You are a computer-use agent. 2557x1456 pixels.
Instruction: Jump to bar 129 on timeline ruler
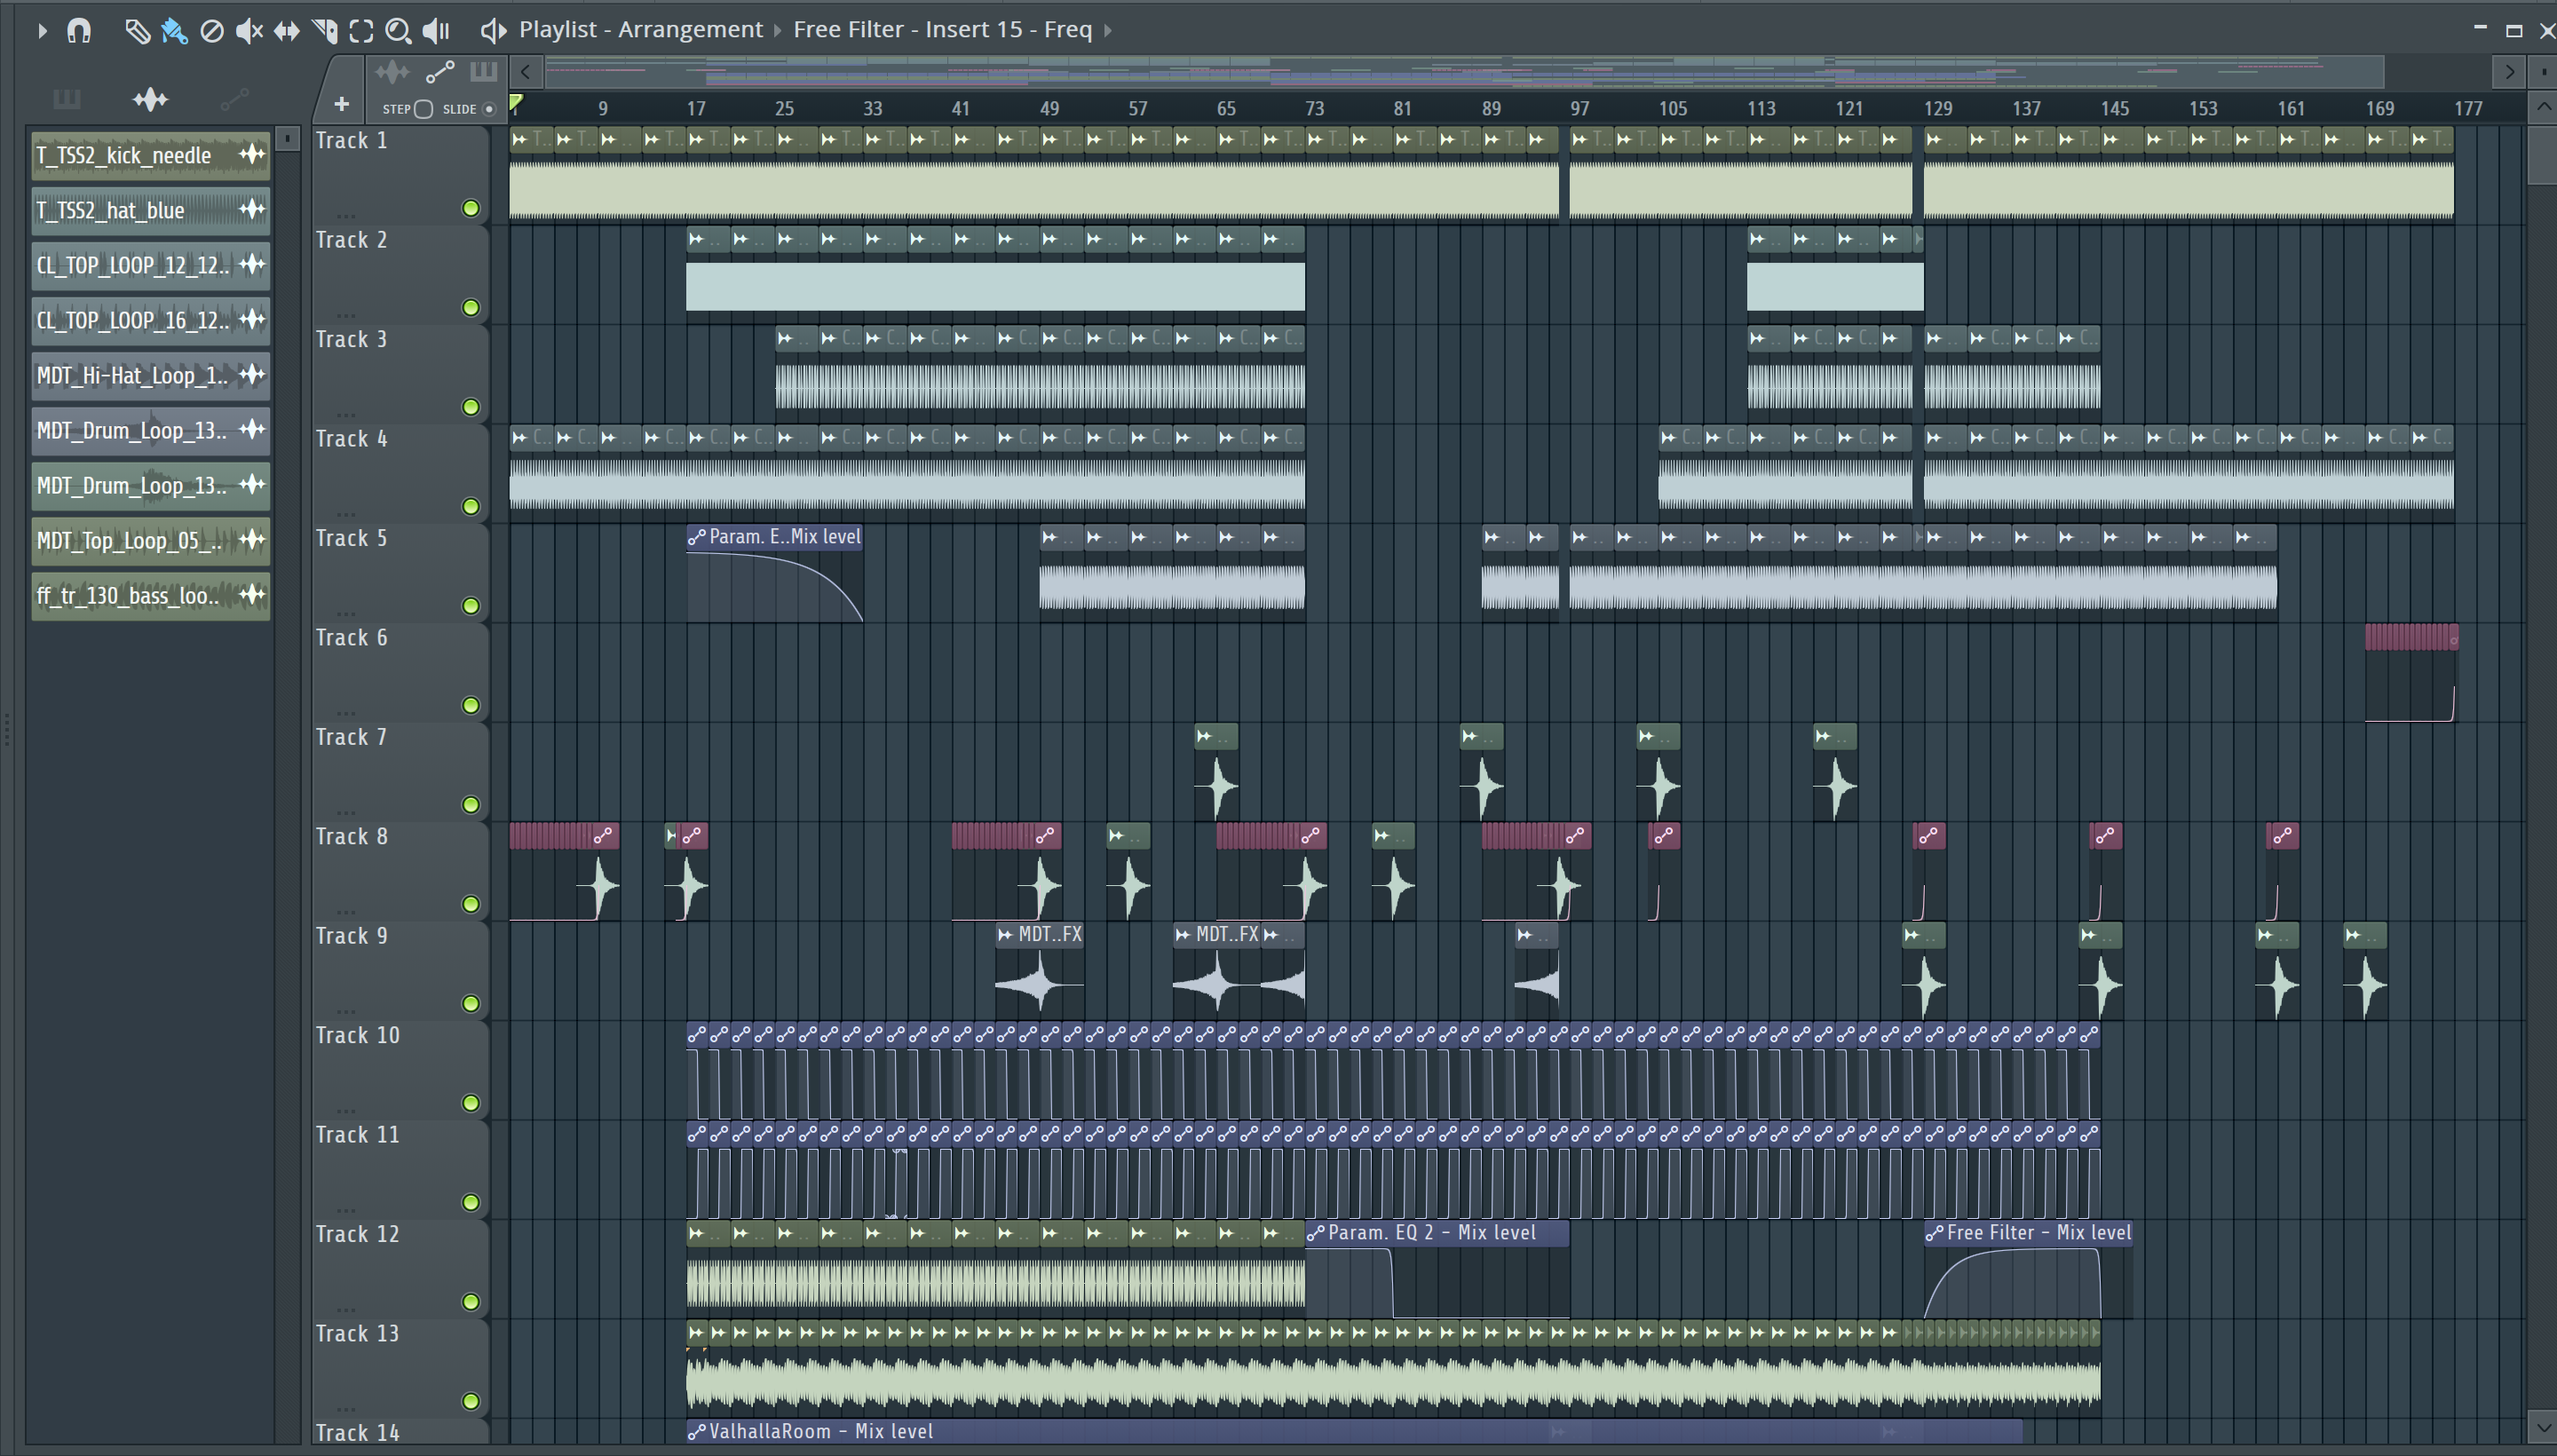click(1937, 109)
